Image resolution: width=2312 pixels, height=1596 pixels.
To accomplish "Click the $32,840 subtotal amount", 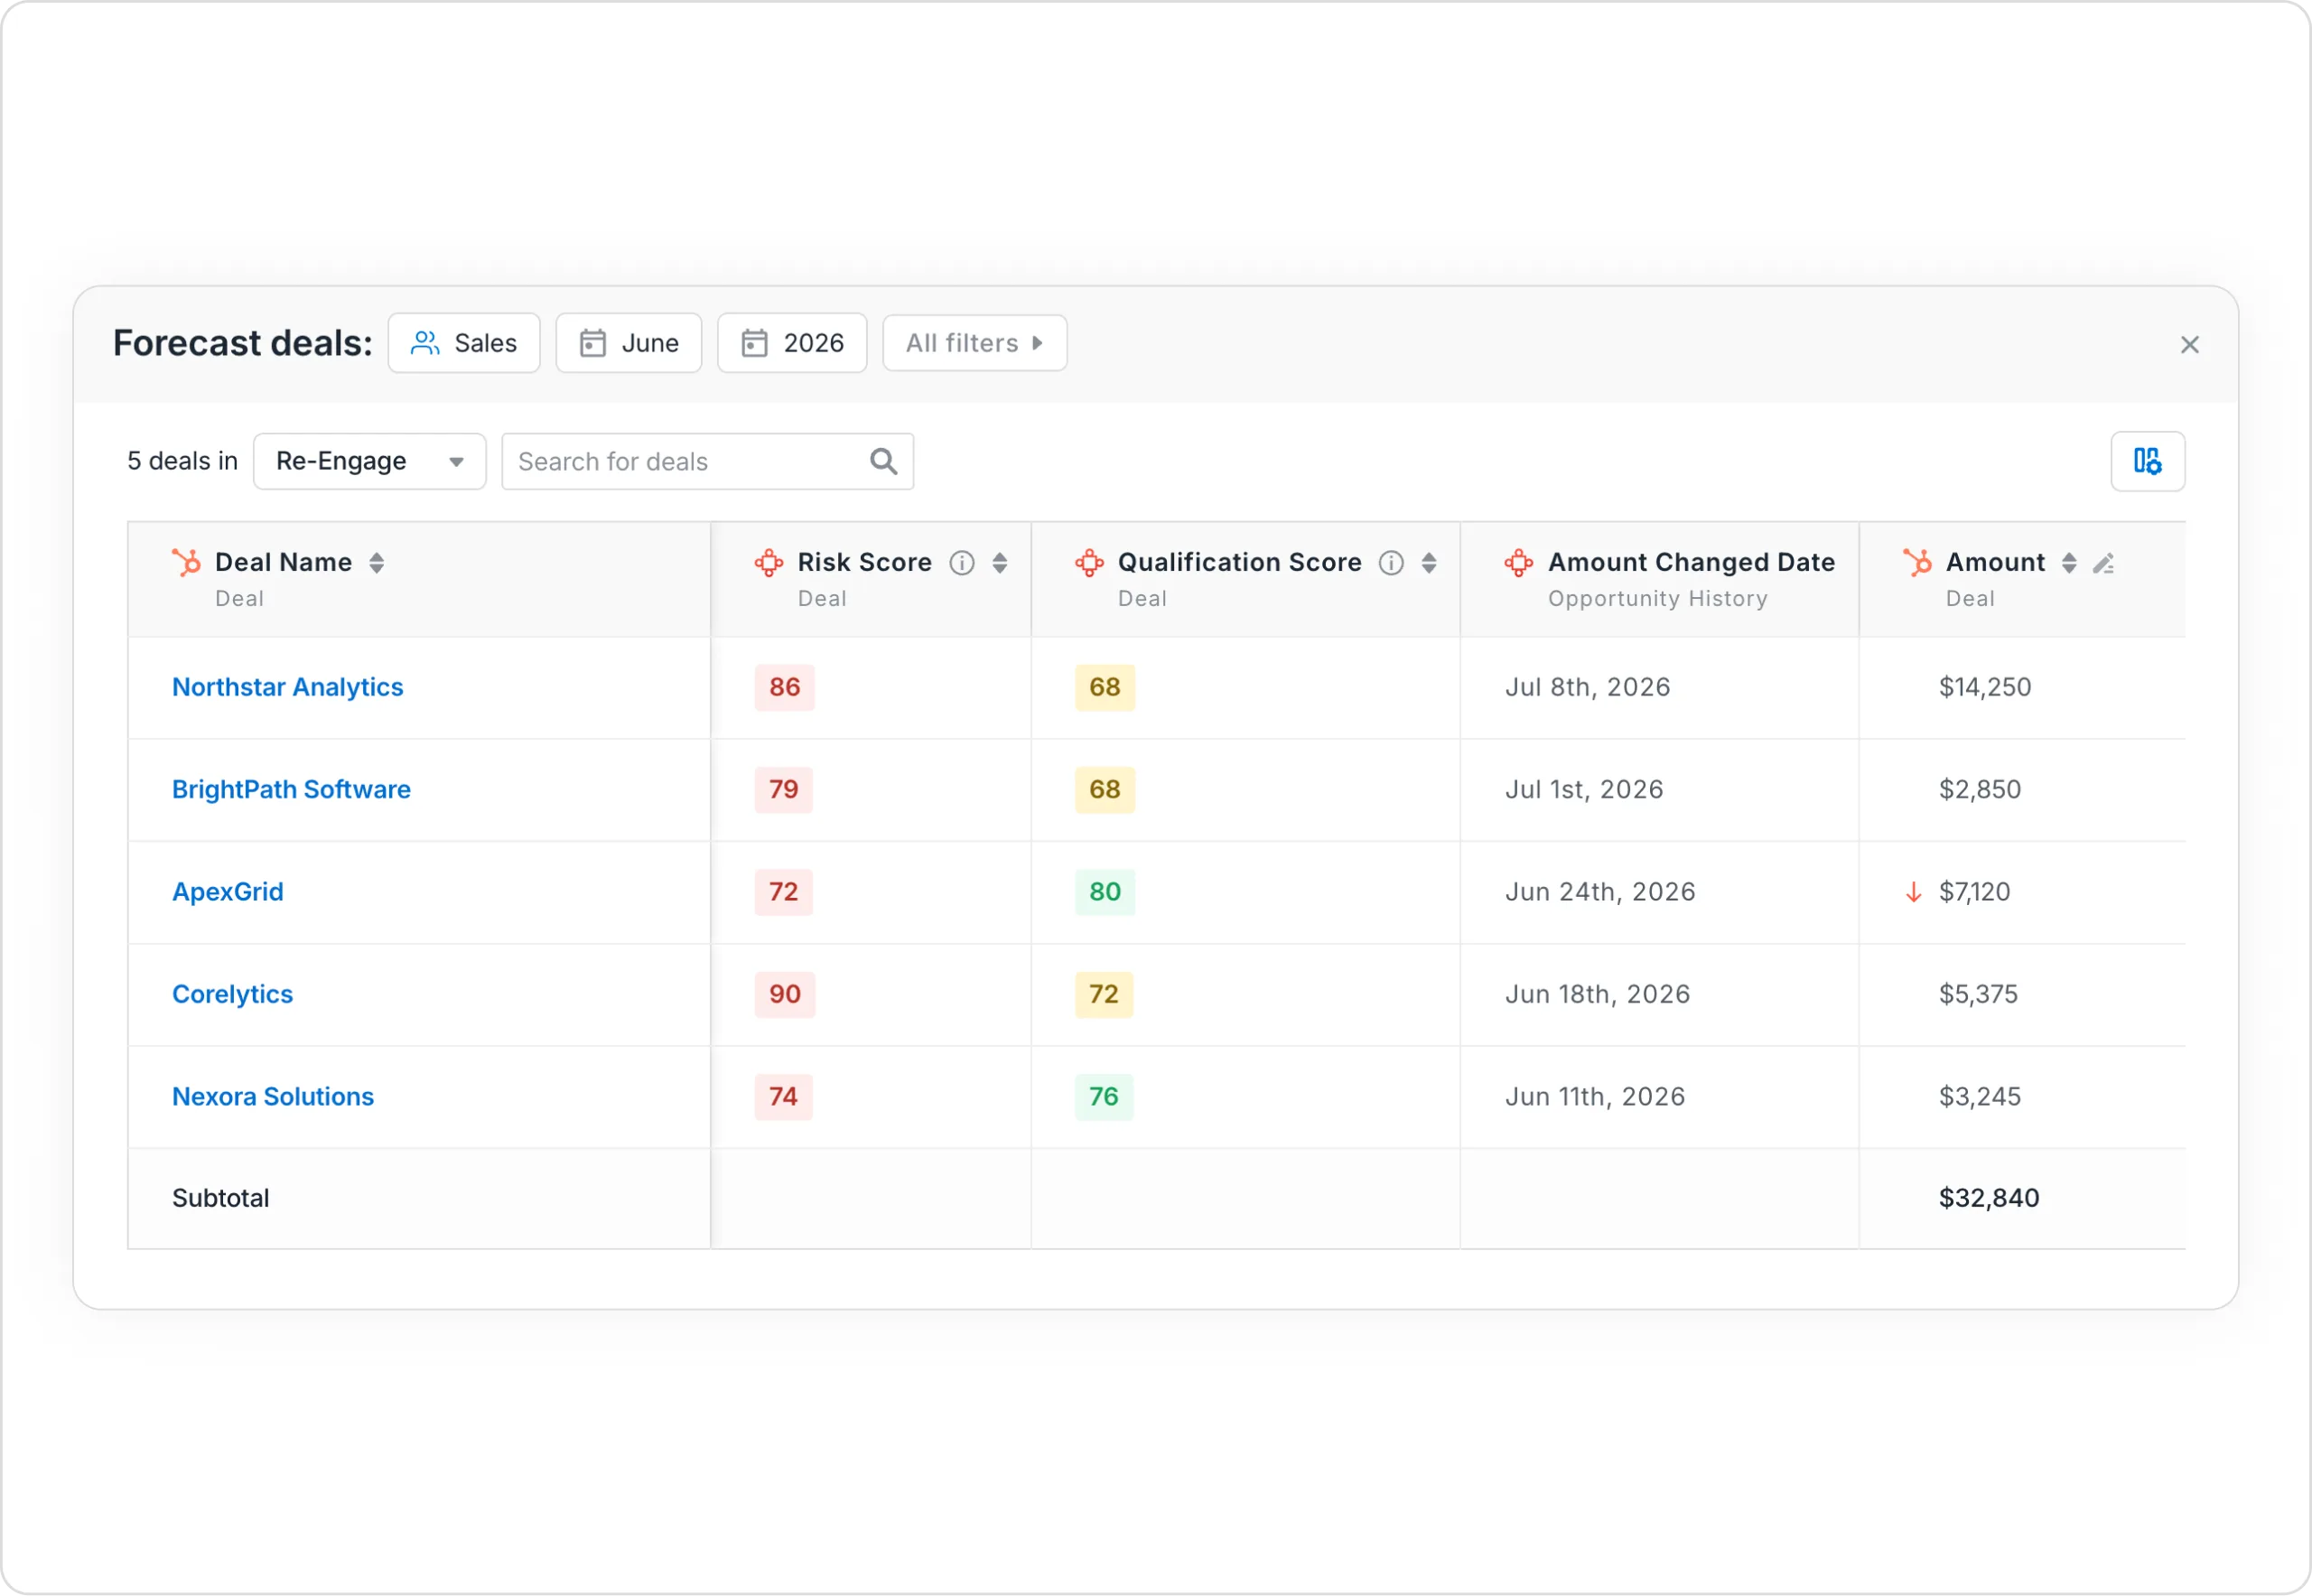I will coord(1988,1198).
